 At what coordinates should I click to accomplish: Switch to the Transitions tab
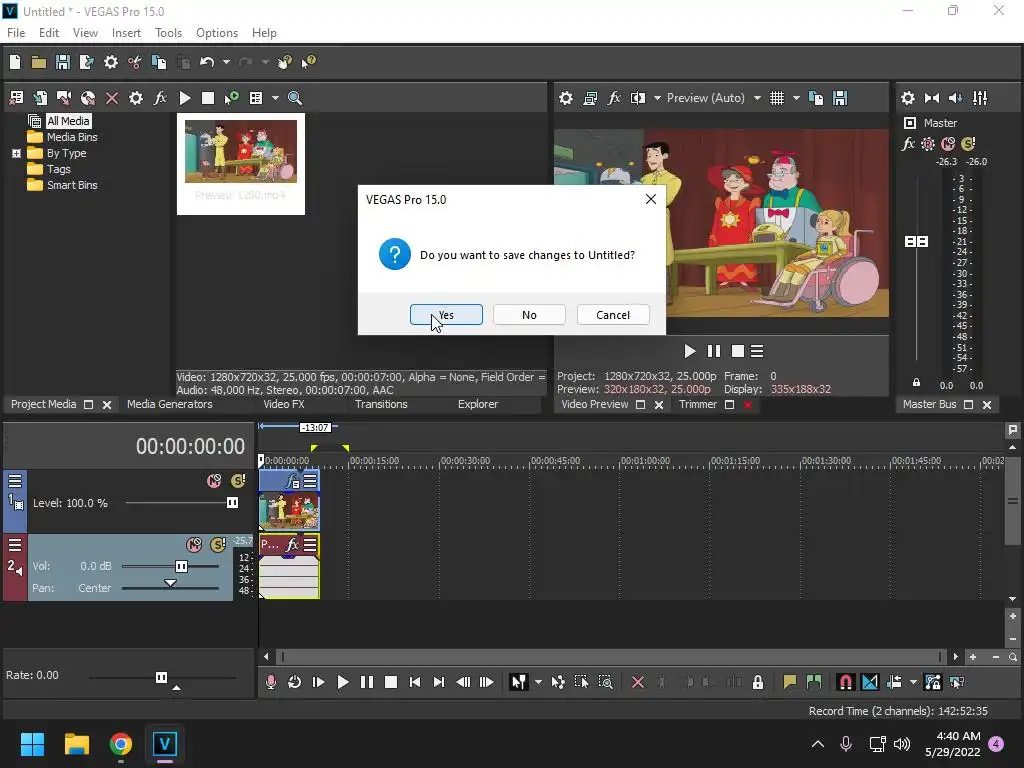point(381,404)
